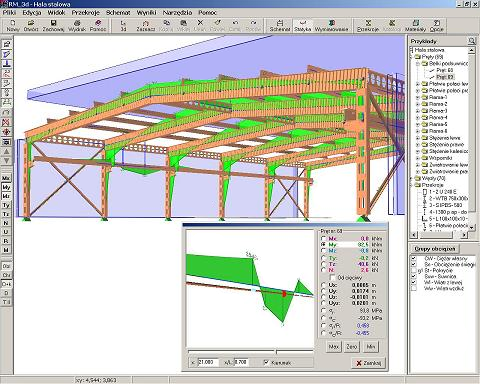Image resolution: width=480 pixels, height=384 pixels.
Task: Click the position slider under the moment diagram
Action: (x=251, y=351)
